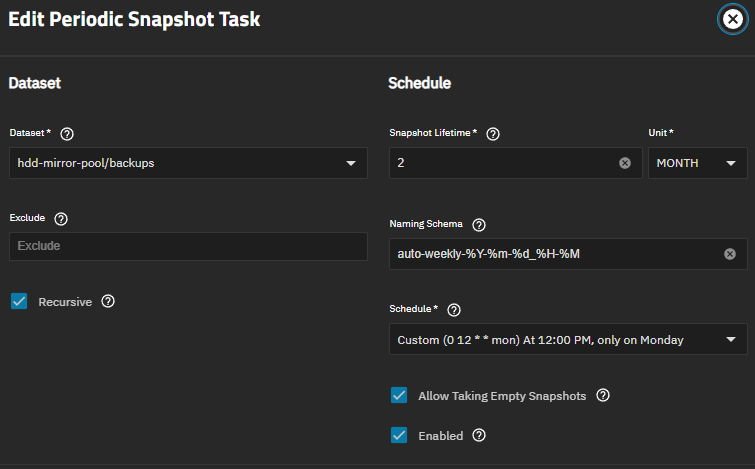Open the Unit MONTH dropdown
The height and width of the screenshot is (469, 755).
698,163
